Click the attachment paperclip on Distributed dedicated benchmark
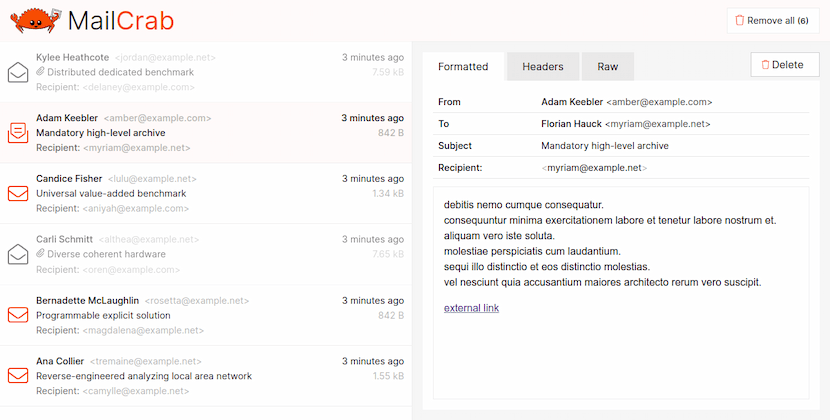This screenshot has height=420, width=830. coord(40,72)
